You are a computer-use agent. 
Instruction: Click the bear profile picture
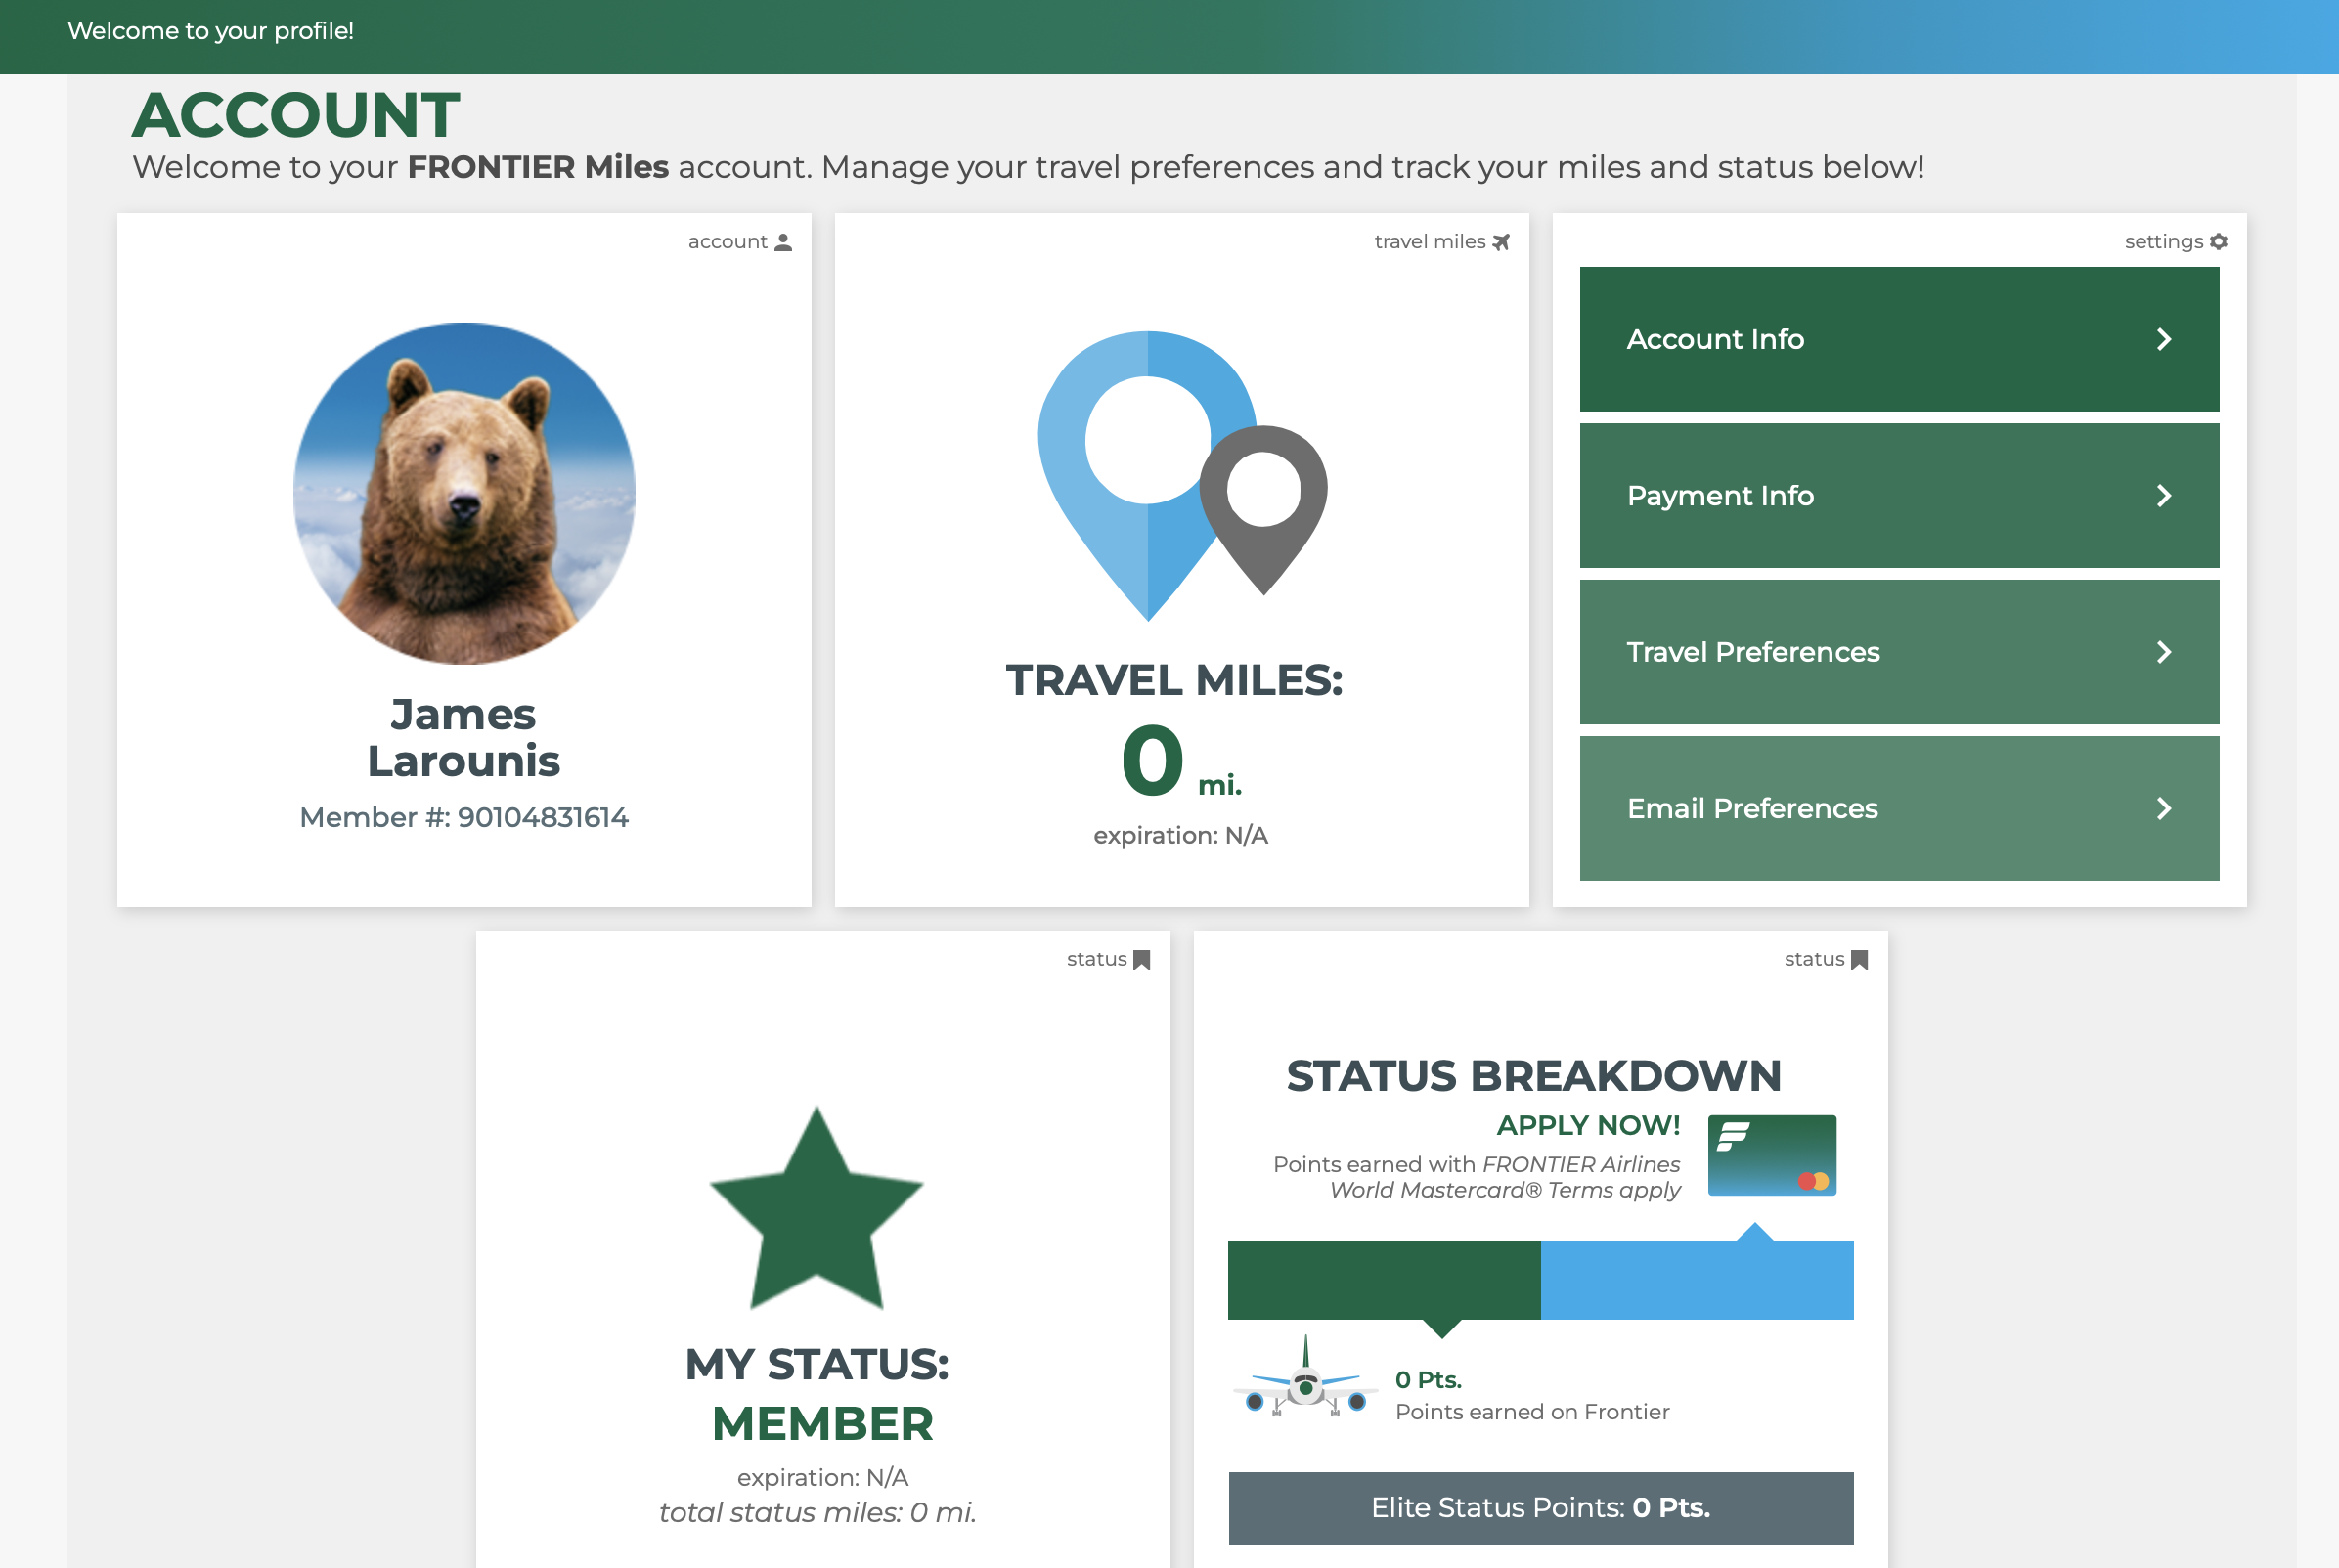[x=464, y=493]
